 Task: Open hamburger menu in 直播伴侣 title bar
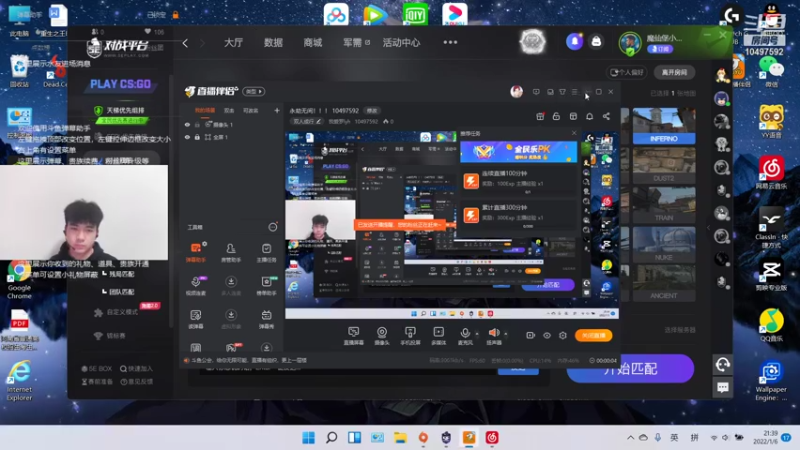[574, 92]
